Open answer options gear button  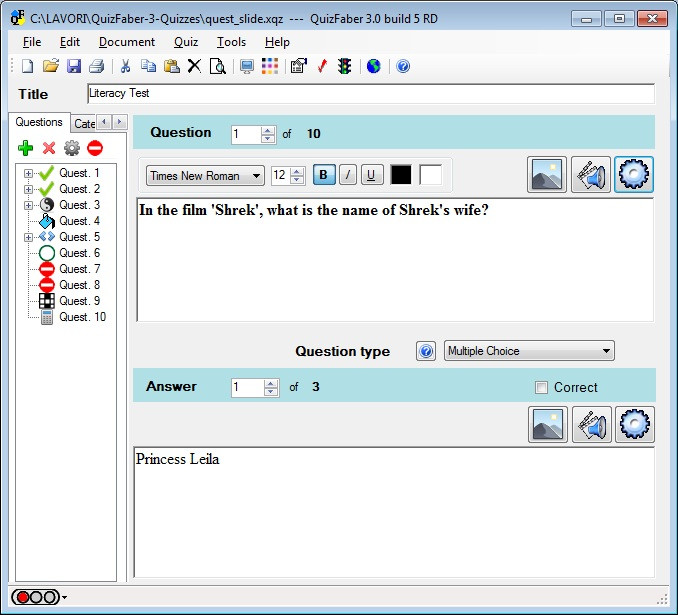635,424
